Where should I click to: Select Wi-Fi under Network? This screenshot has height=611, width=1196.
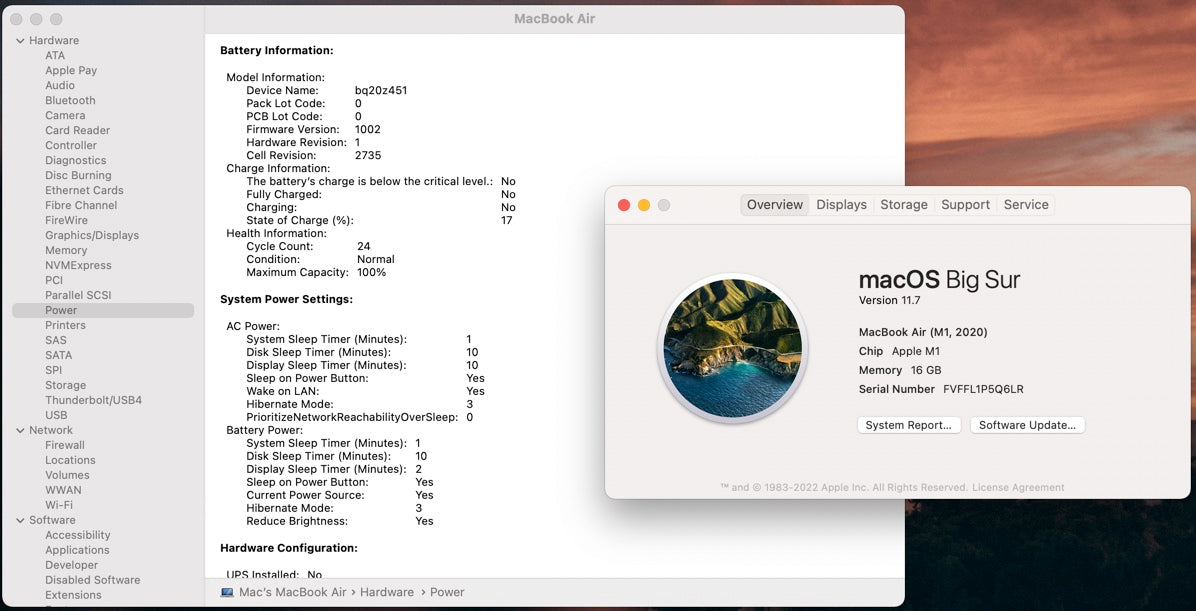(x=59, y=506)
